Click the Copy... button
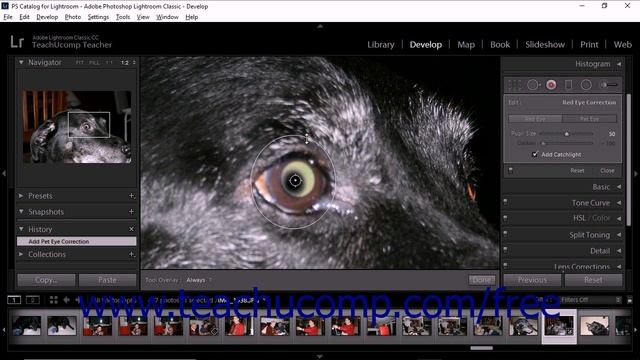The image size is (640, 360). (46, 280)
